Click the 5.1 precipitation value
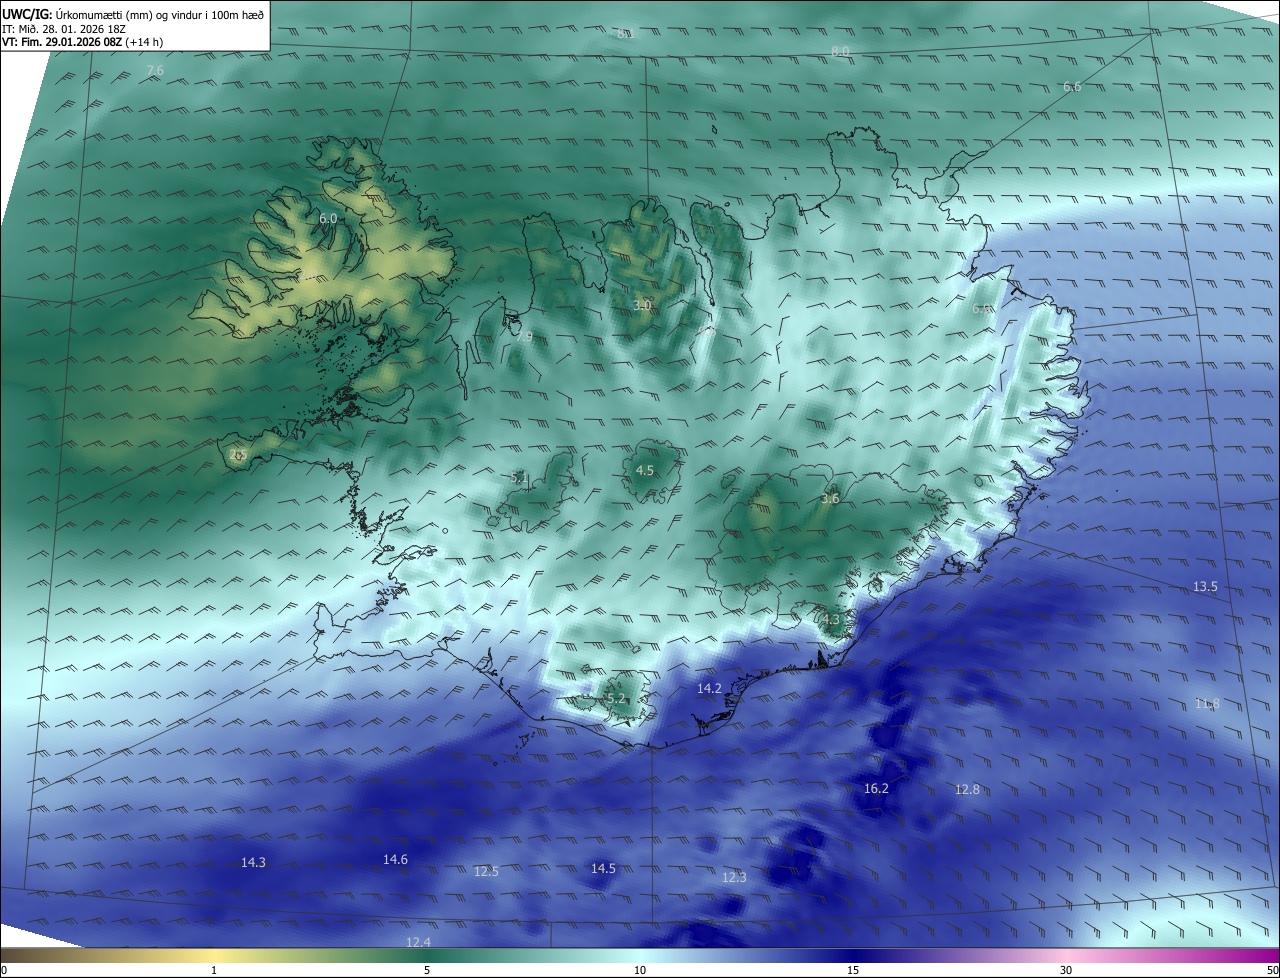The image size is (1280, 978). click(x=519, y=478)
